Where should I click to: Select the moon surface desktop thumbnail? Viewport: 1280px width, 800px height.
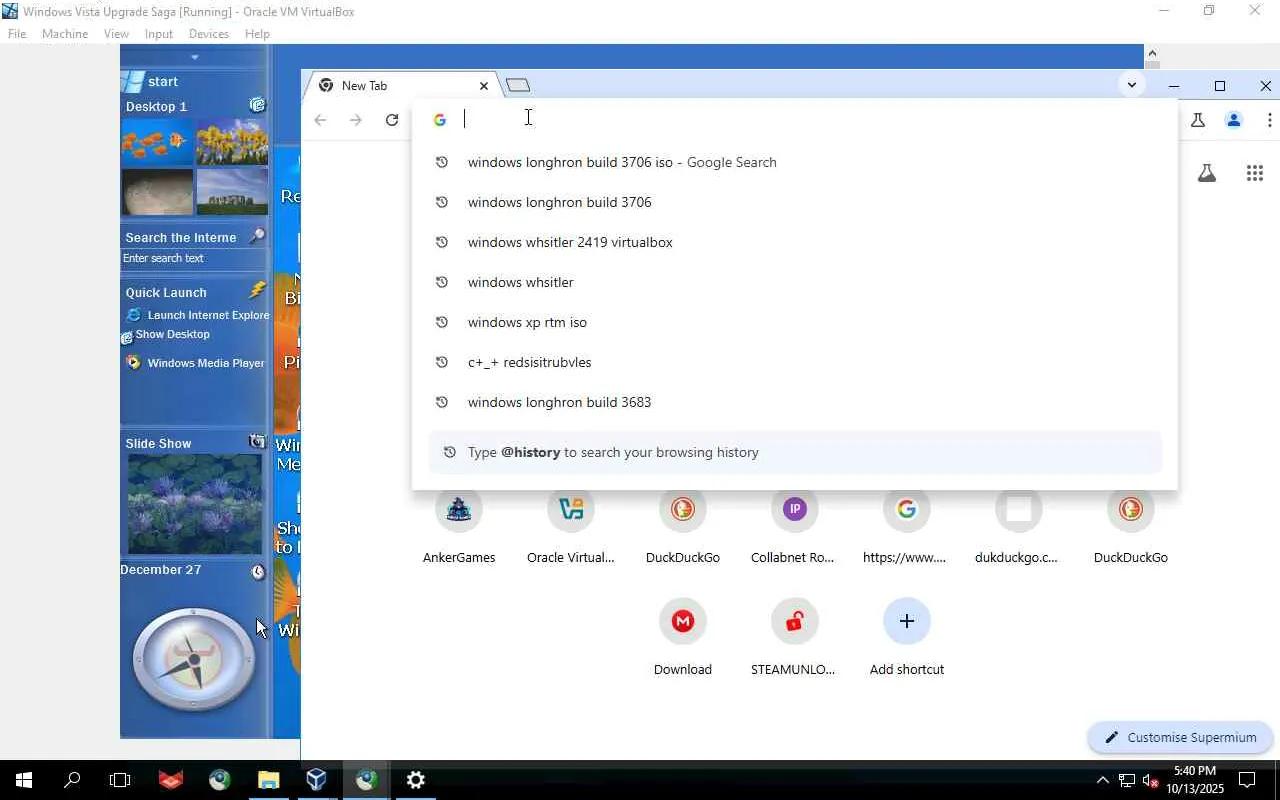pyautogui.click(x=157, y=192)
